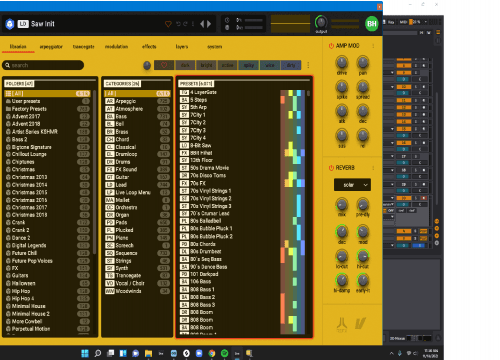Select the Live Loop Menu category

(137, 192)
